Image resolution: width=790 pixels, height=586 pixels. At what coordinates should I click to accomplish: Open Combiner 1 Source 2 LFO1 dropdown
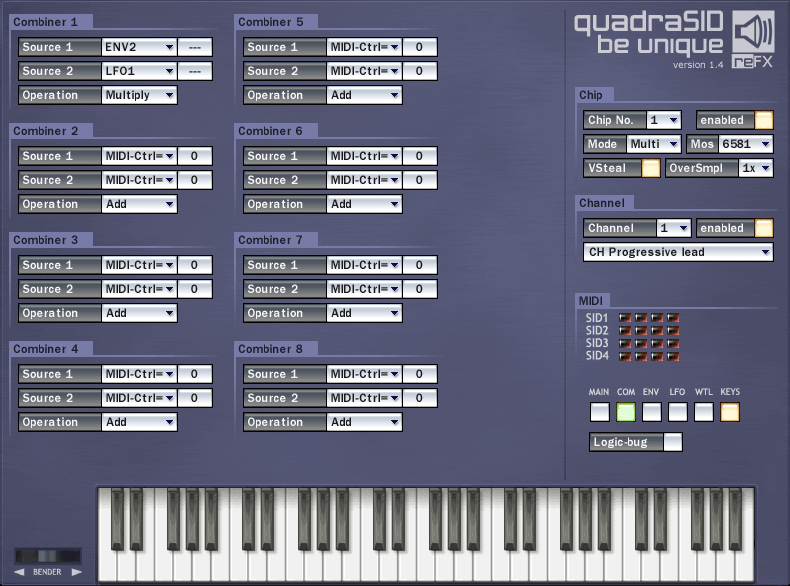[139, 71]
